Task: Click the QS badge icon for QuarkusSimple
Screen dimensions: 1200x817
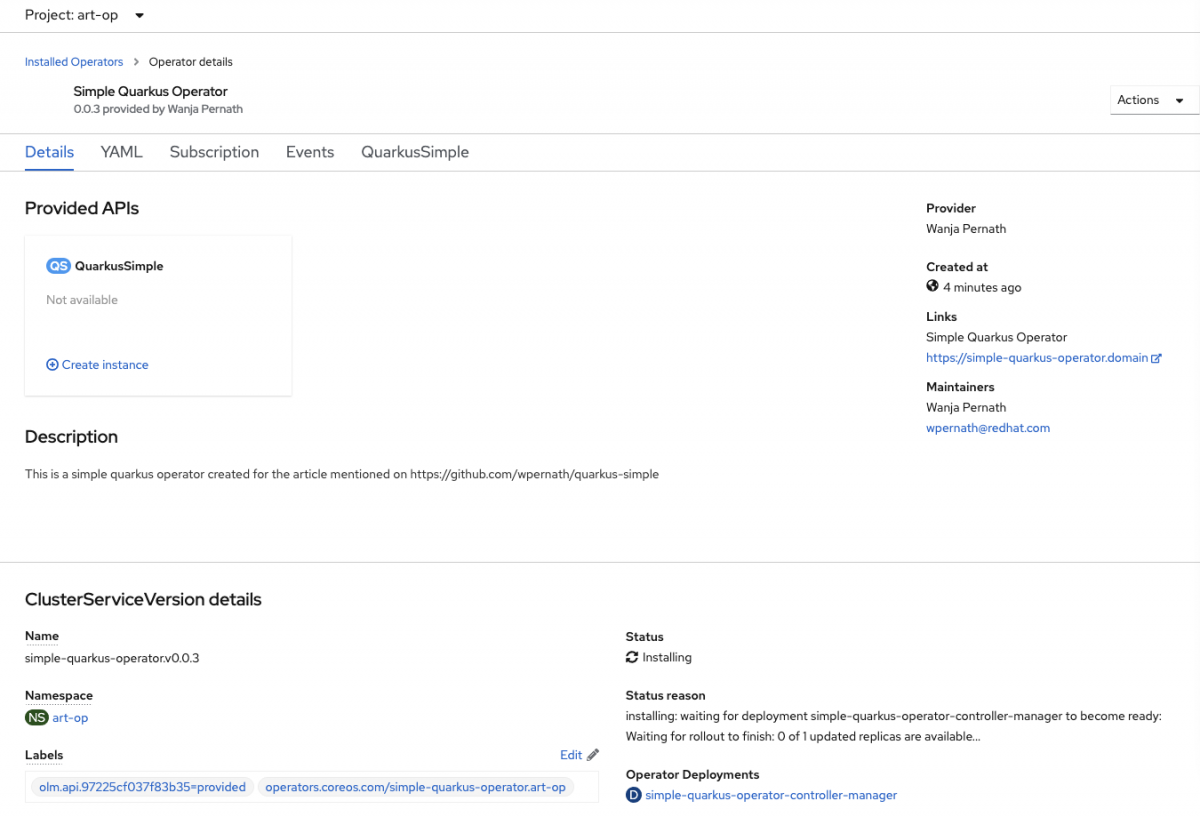Action: [58, 265]
